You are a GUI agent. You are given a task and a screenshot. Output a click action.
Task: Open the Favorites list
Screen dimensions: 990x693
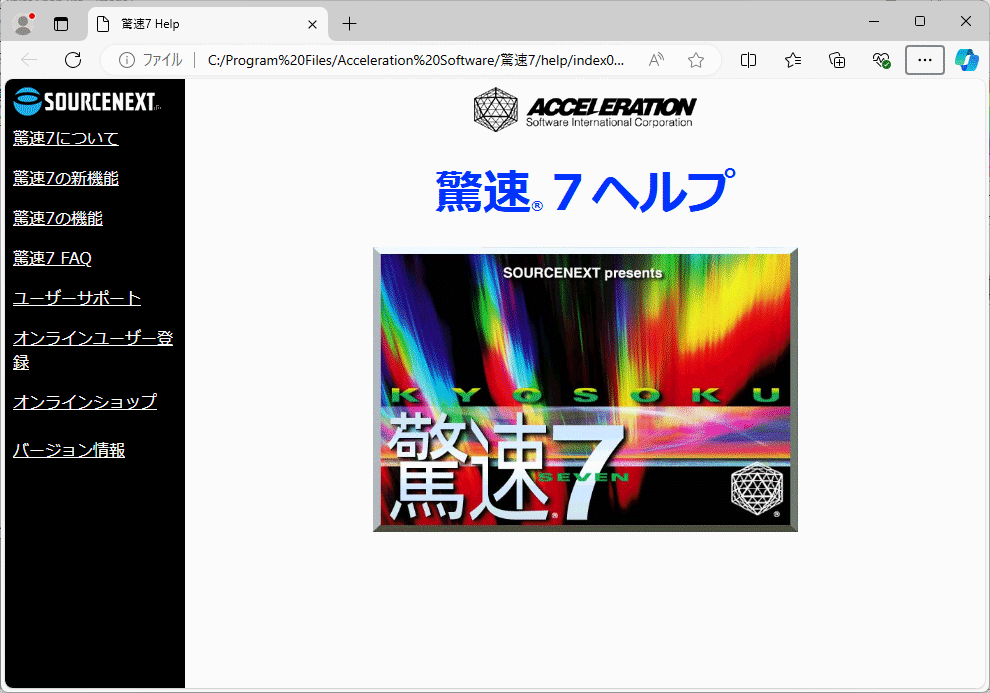click(x=792, y=60)
